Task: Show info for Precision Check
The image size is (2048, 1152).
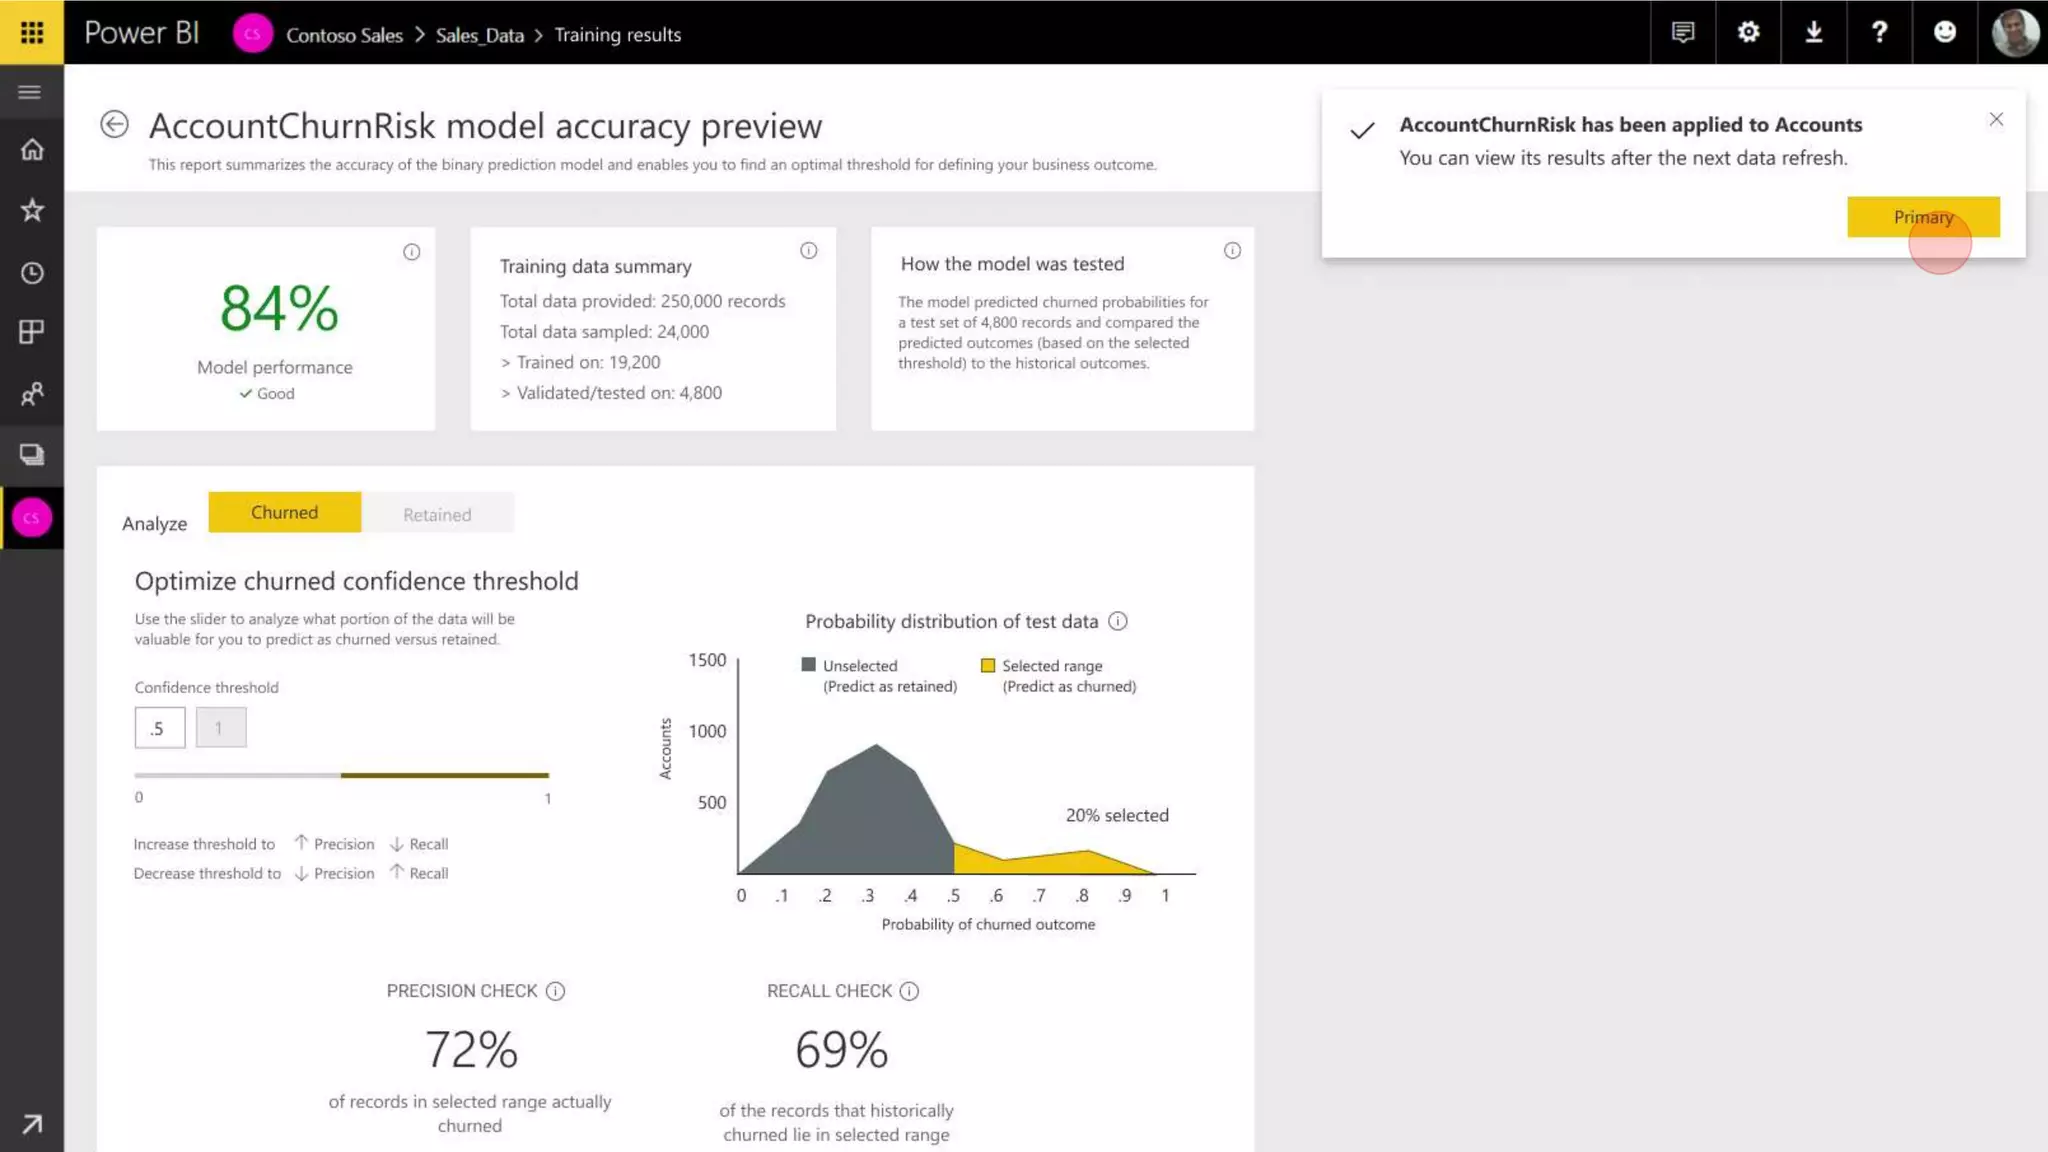Action: tap(556, 991)
